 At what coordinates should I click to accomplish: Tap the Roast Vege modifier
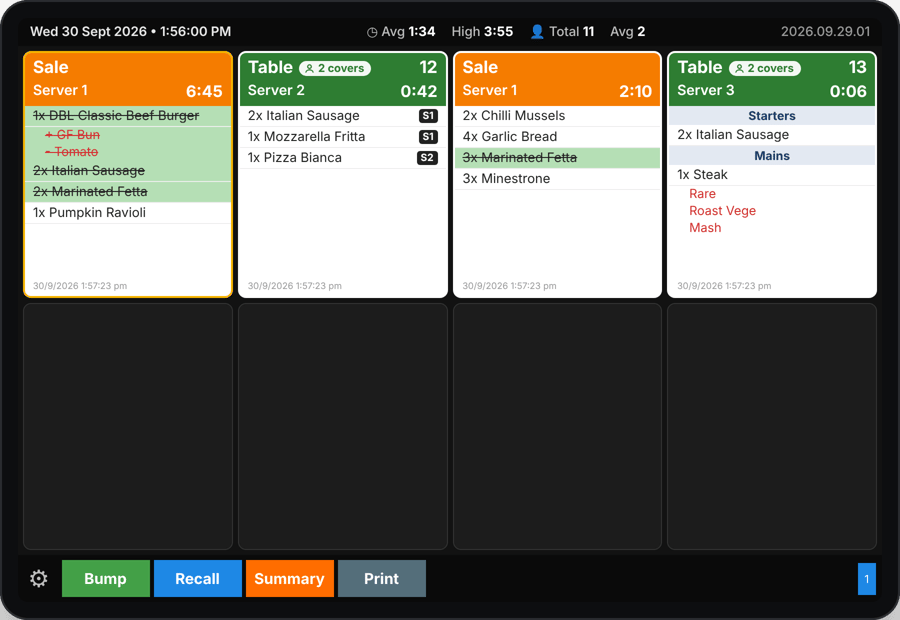coord(723,211)
